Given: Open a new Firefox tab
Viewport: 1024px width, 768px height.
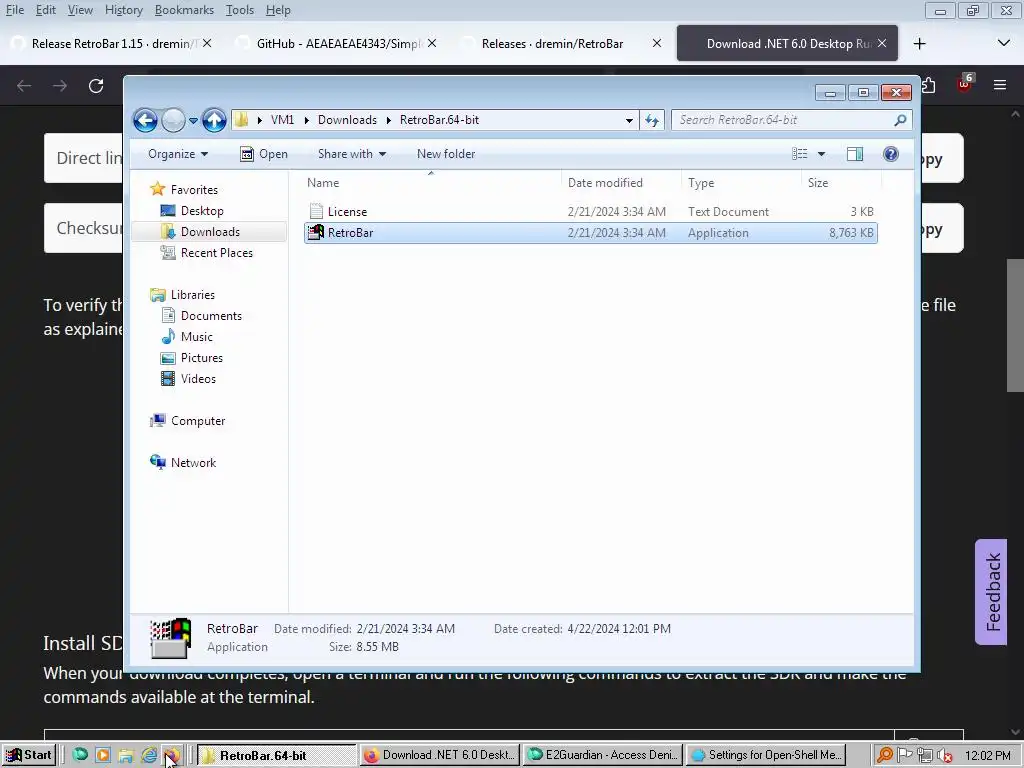Looking at the screenshot, I should tap(920, 44).
